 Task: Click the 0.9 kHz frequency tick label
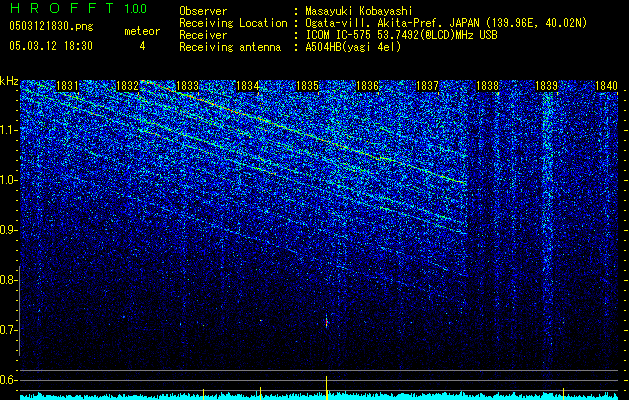tap(9, 230)
